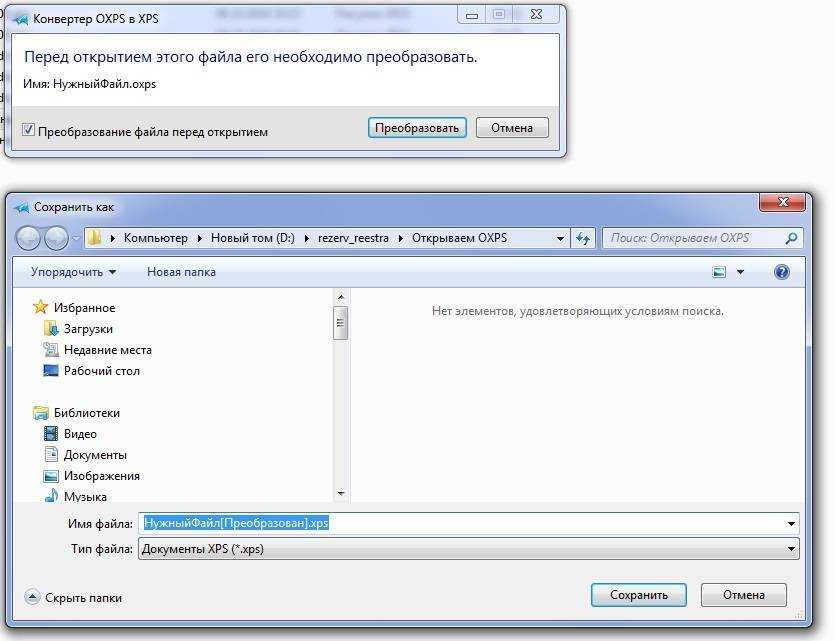Click navigation pane scrollbar up arrow

point(341,297)
